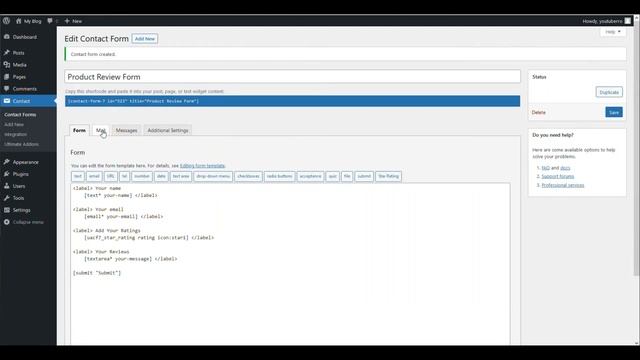Click the blue Save button
The width and height of the screenshot is (640, 360).
614,112
